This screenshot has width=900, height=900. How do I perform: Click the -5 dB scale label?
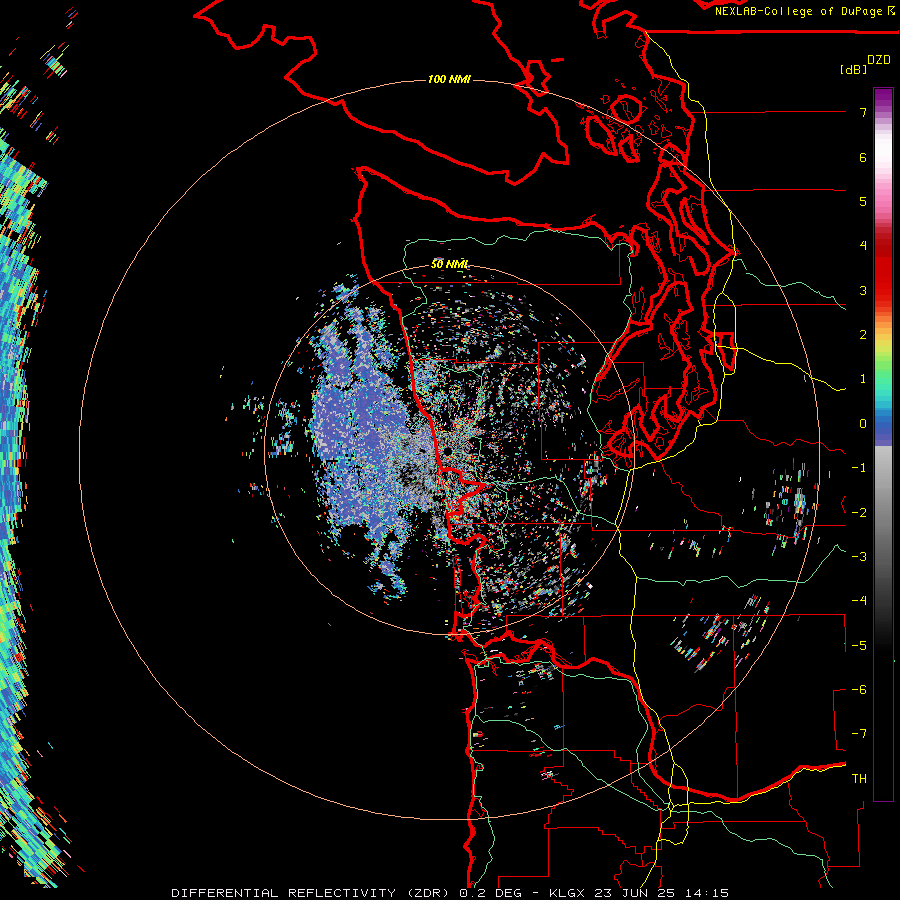(859, 645)
